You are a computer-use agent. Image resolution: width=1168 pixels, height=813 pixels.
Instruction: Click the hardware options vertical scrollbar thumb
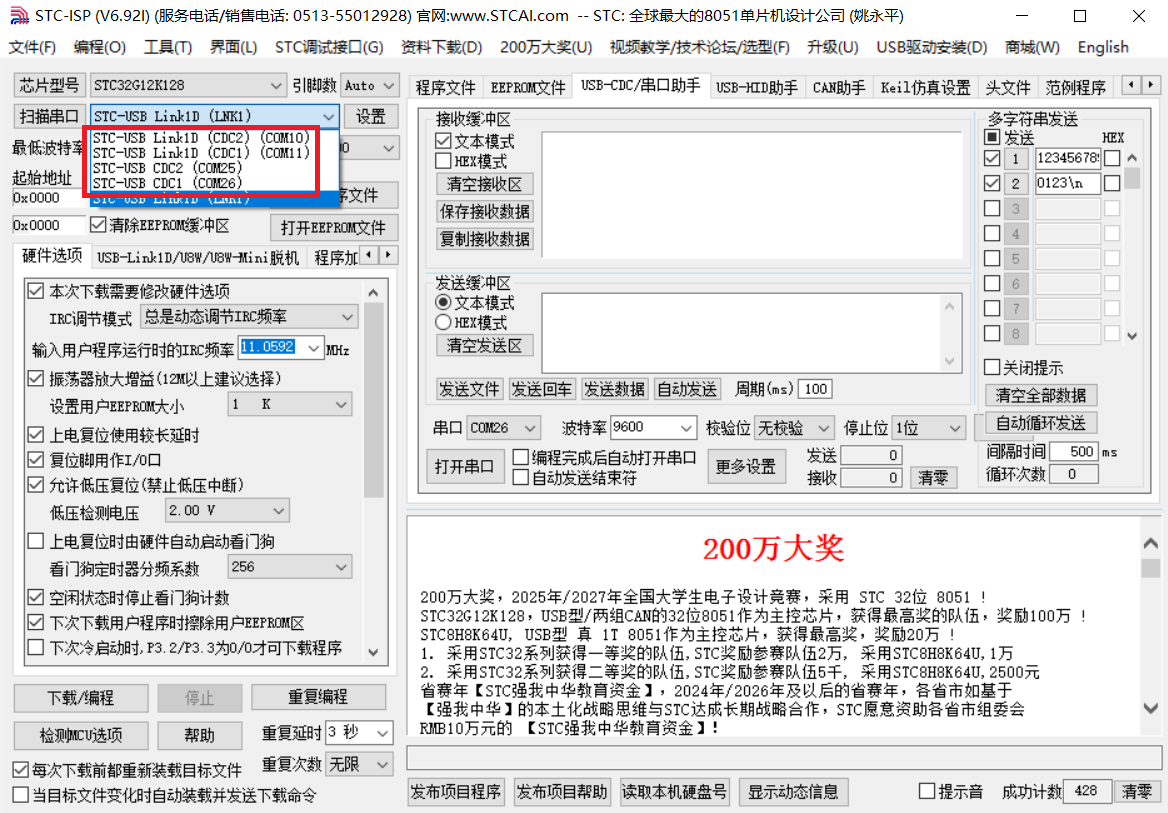374,400
